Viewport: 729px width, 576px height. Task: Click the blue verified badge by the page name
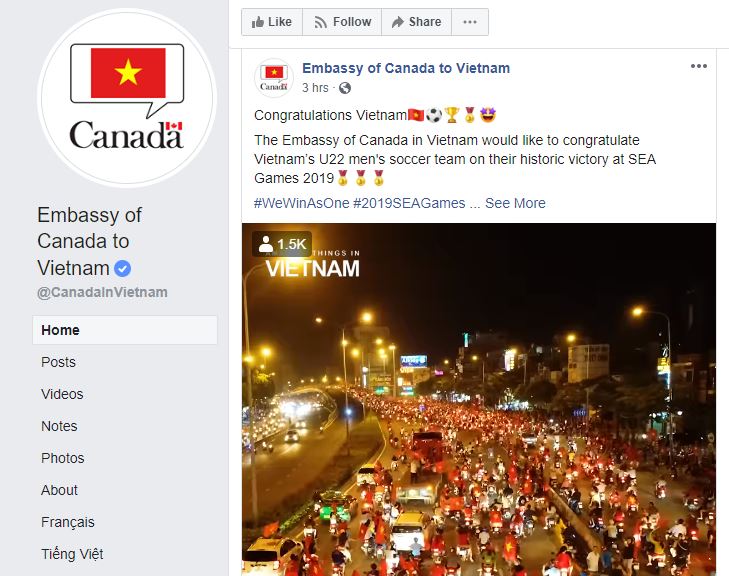[123, 269]
